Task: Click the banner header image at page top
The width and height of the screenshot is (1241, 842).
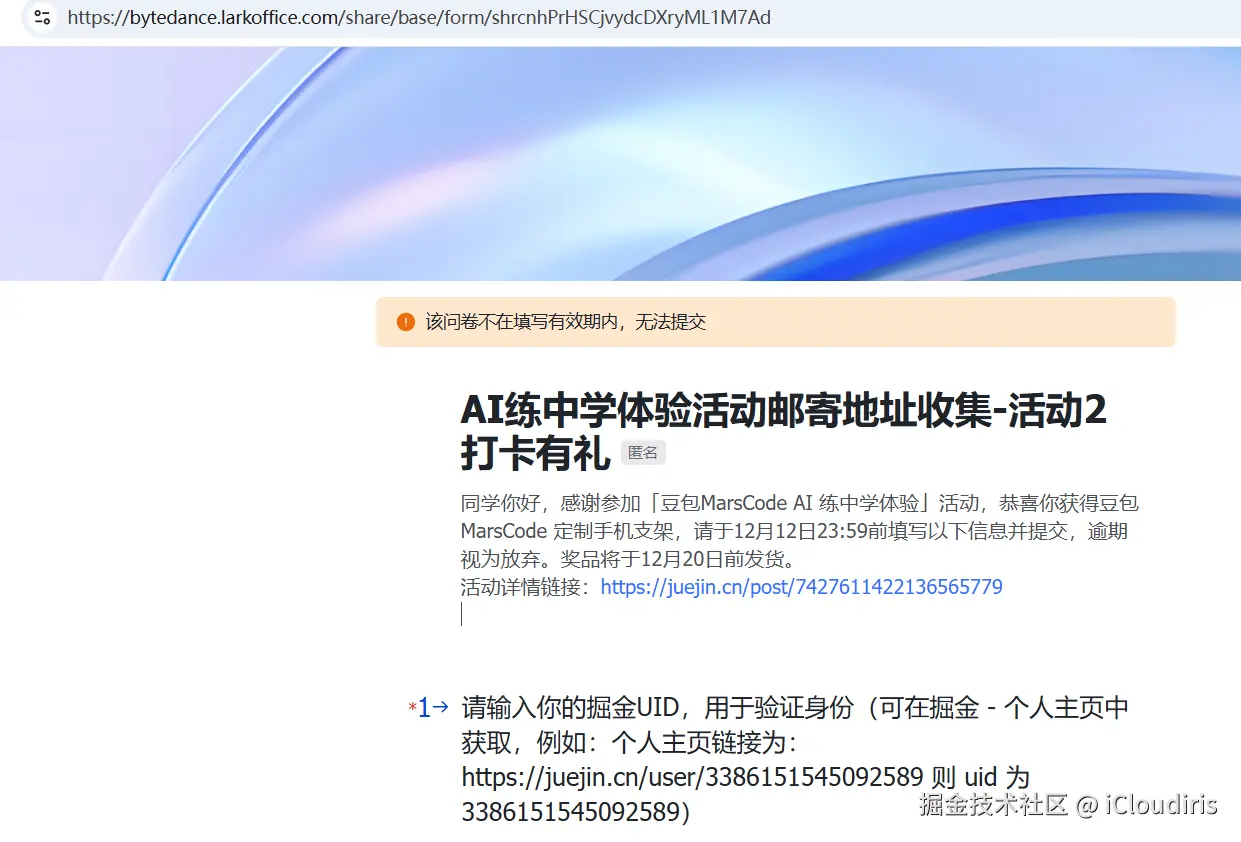Action: tap(620, 160)
